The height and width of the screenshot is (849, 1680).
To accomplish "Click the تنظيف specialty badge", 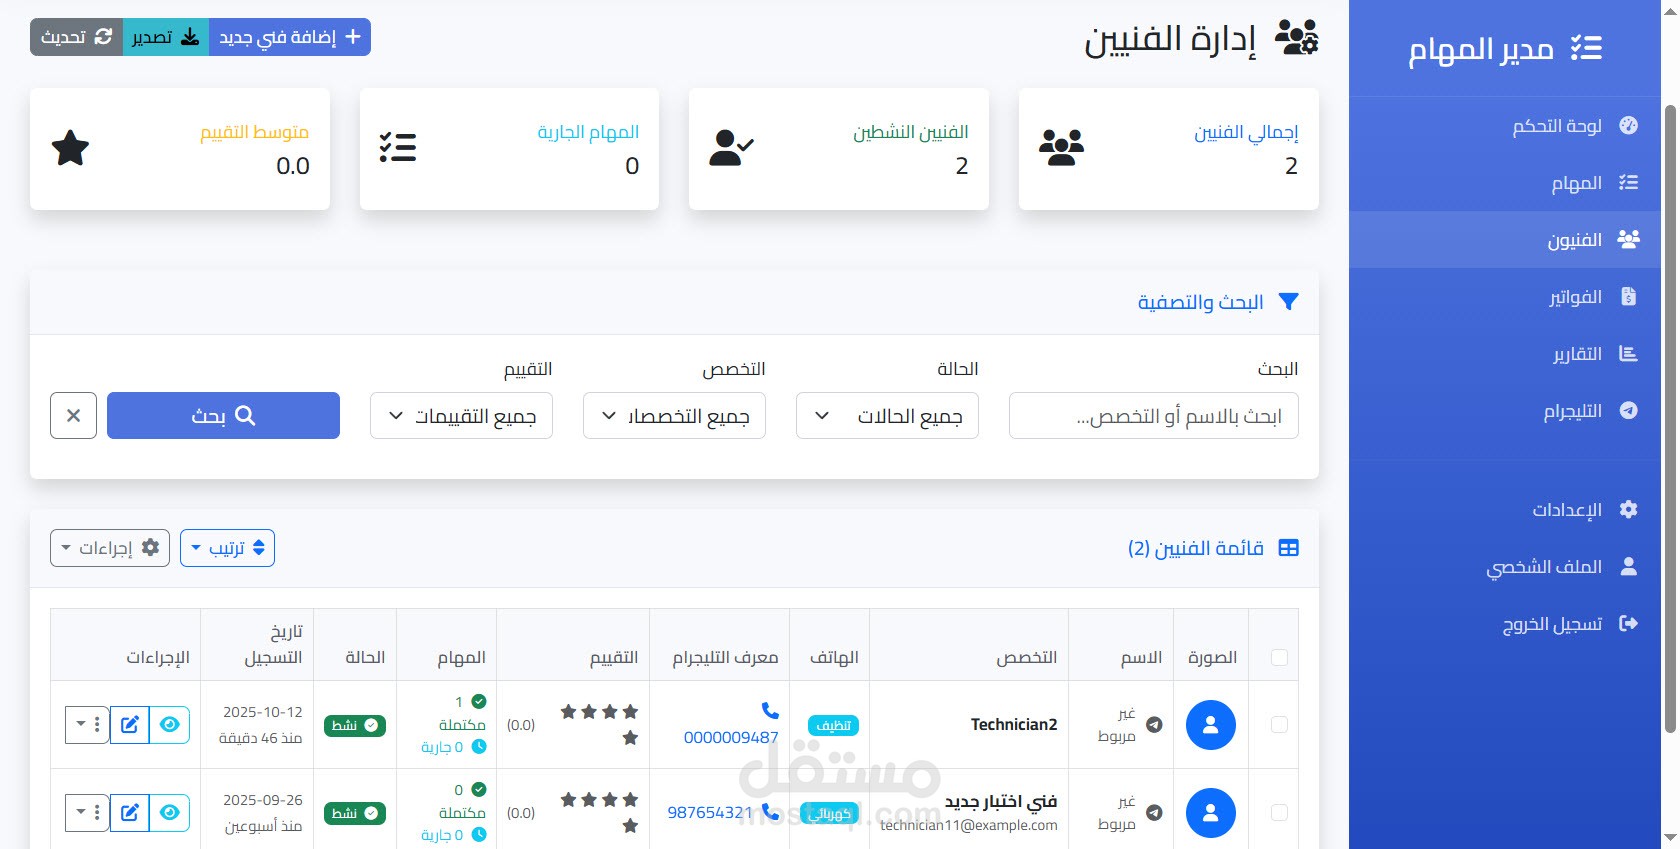I will coord(833,725).
